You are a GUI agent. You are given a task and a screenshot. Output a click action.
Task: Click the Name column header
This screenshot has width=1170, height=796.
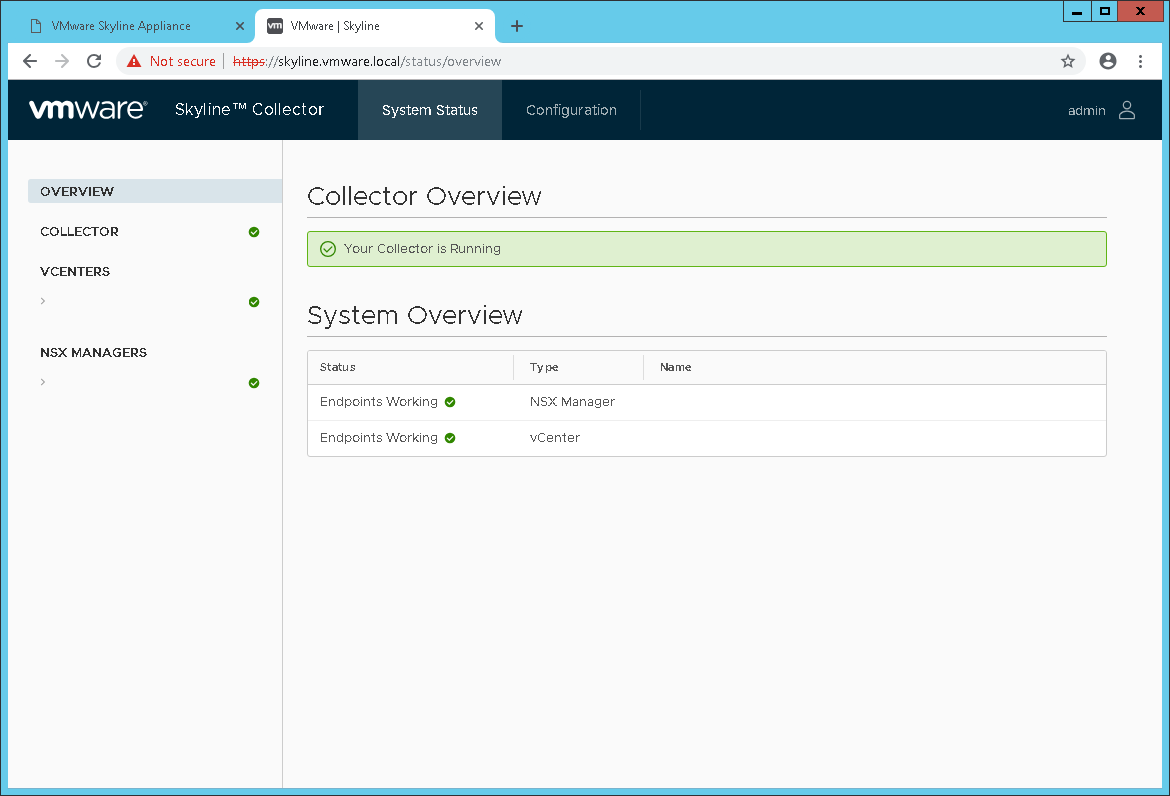coord(675,367)
